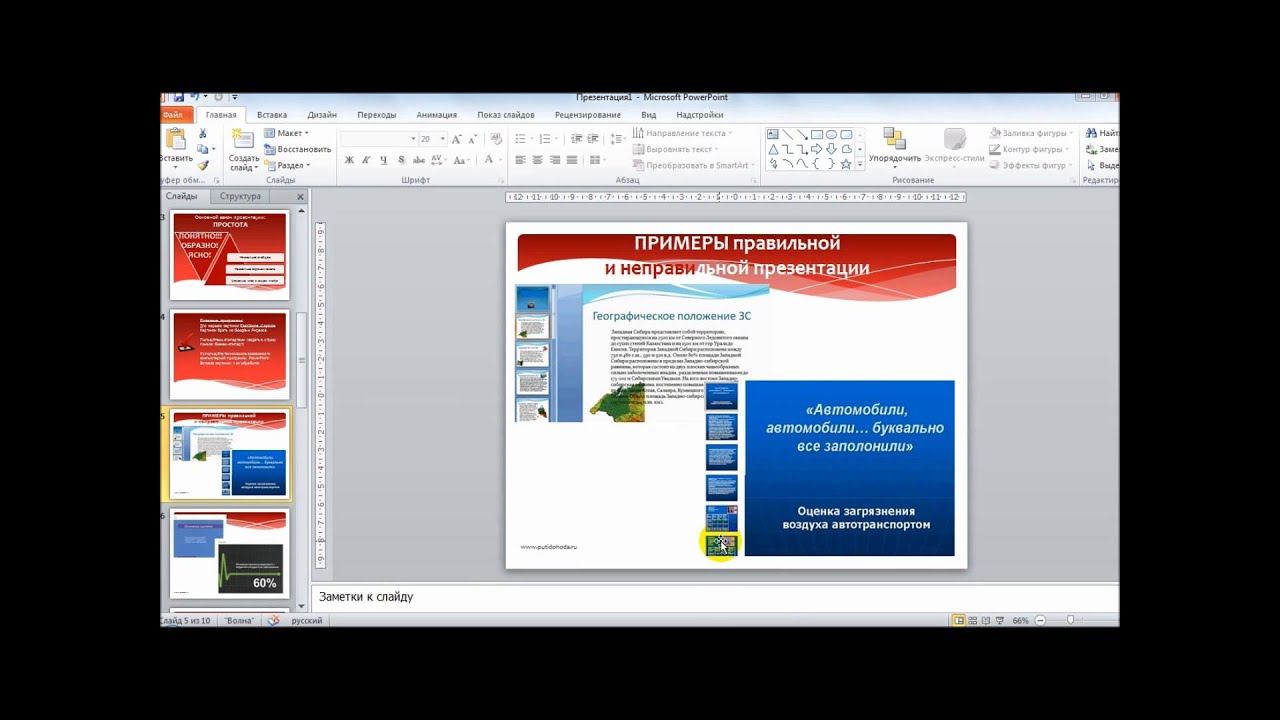Click the Clear formatting icon
Viewport: 1280px width, 720px height.
click(496, 139)
